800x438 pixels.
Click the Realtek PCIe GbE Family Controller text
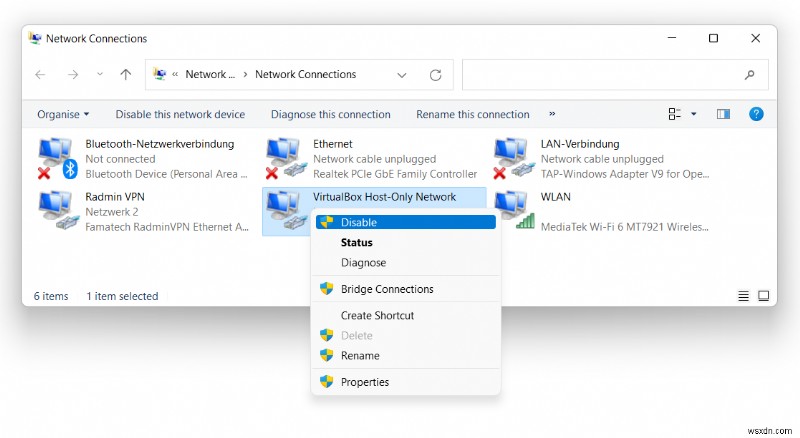pos(395,174)
